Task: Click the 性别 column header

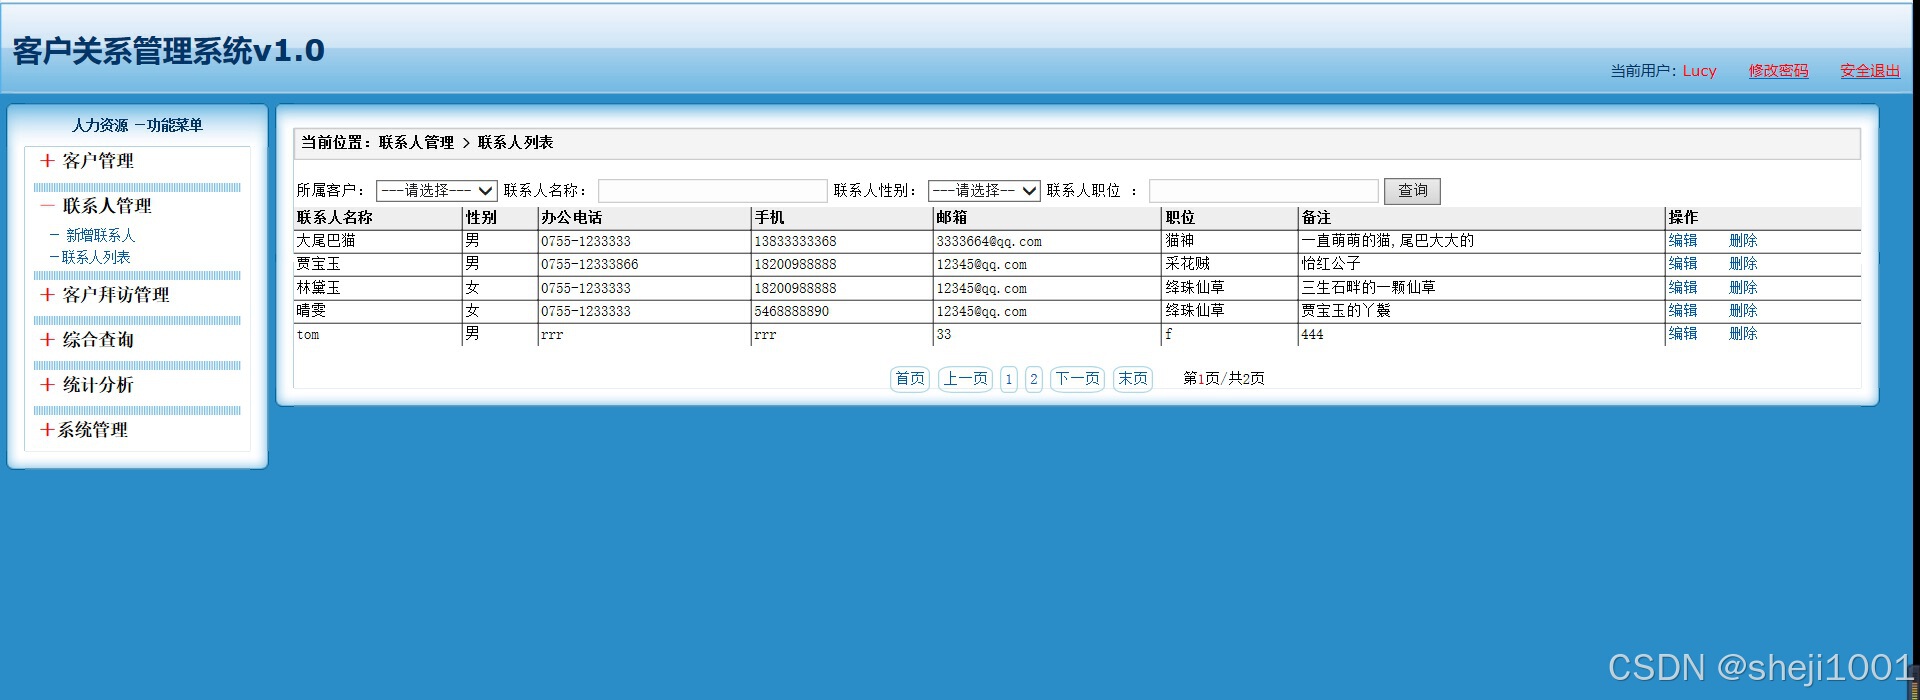Action: pos(481,218)
